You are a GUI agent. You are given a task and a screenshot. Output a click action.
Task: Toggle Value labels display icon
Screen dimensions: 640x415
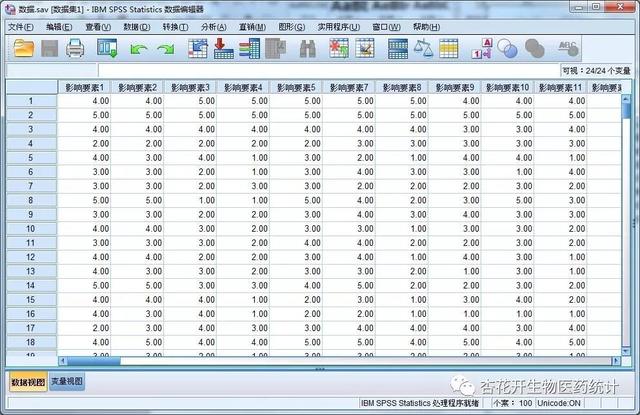point(482,49)
